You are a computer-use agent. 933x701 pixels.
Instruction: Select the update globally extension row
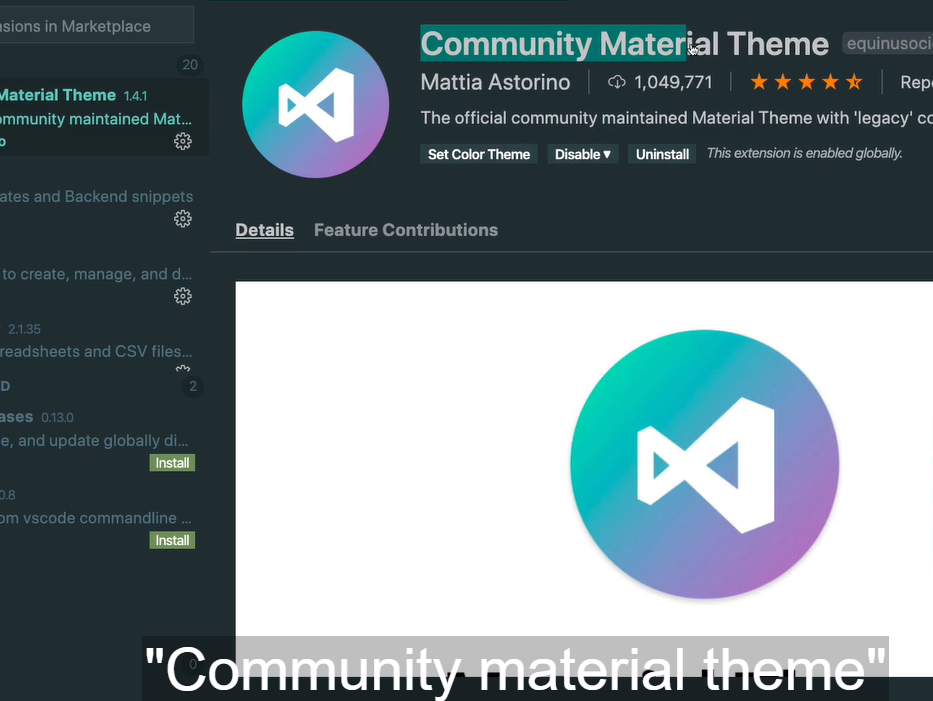[104, 440]
